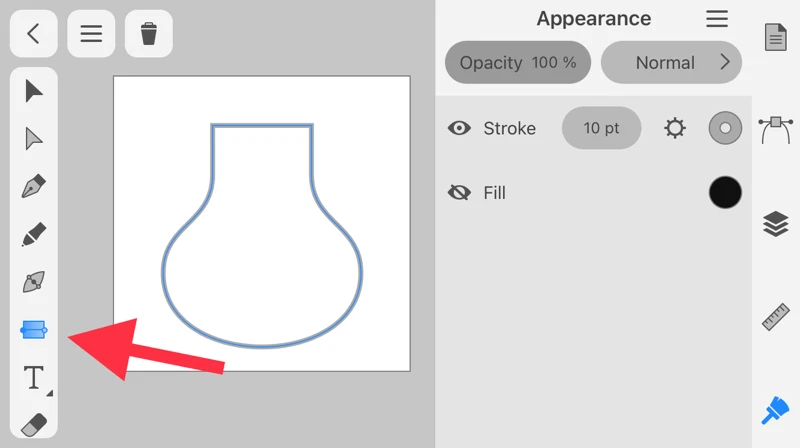
Task: Go back with the chevron button
Action: pyautogui.click(x=33, y=34)
